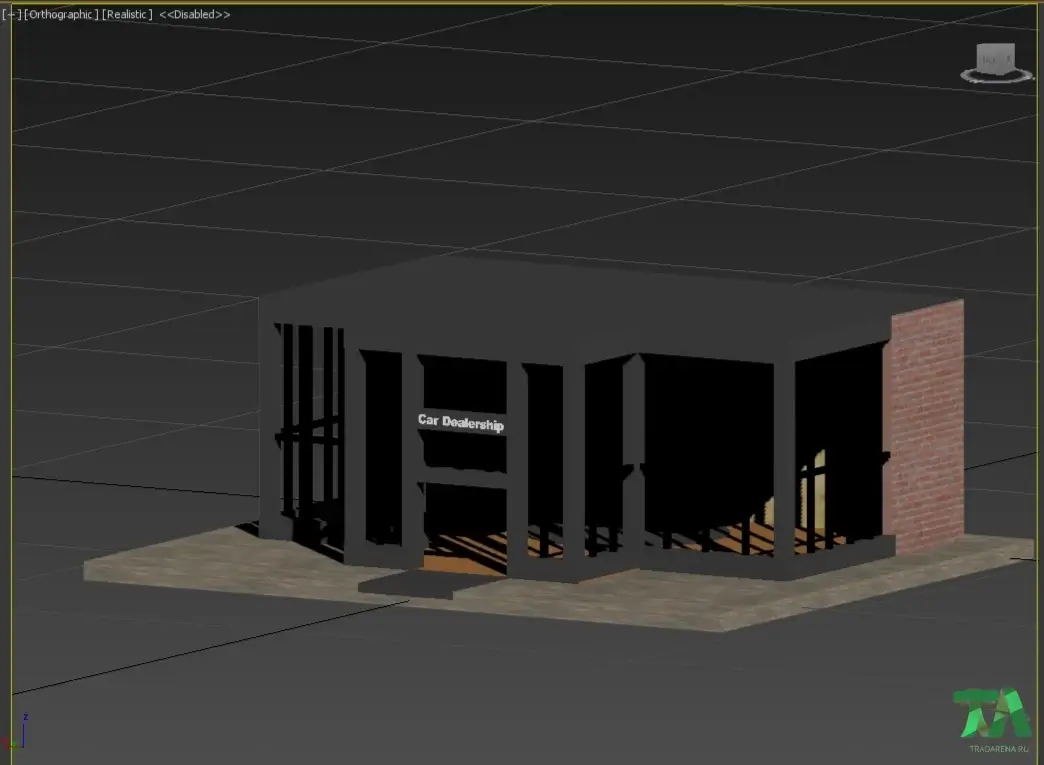
Task: Select the column right of the sign
Action: (517, 466)
